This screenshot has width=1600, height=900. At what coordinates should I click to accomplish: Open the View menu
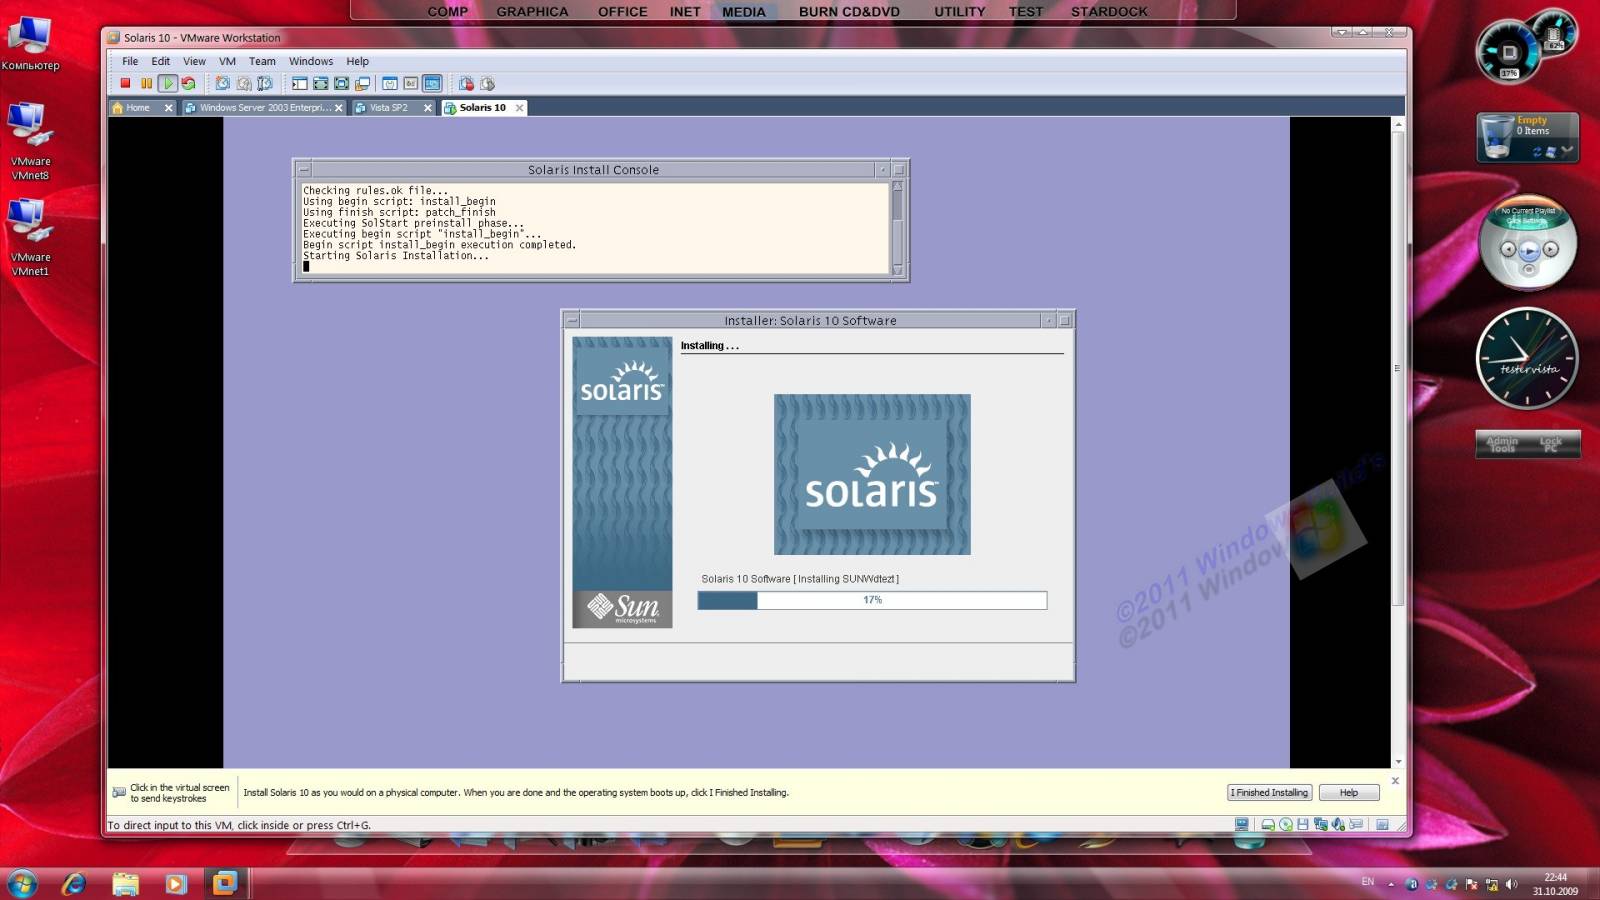pos(194,61)
